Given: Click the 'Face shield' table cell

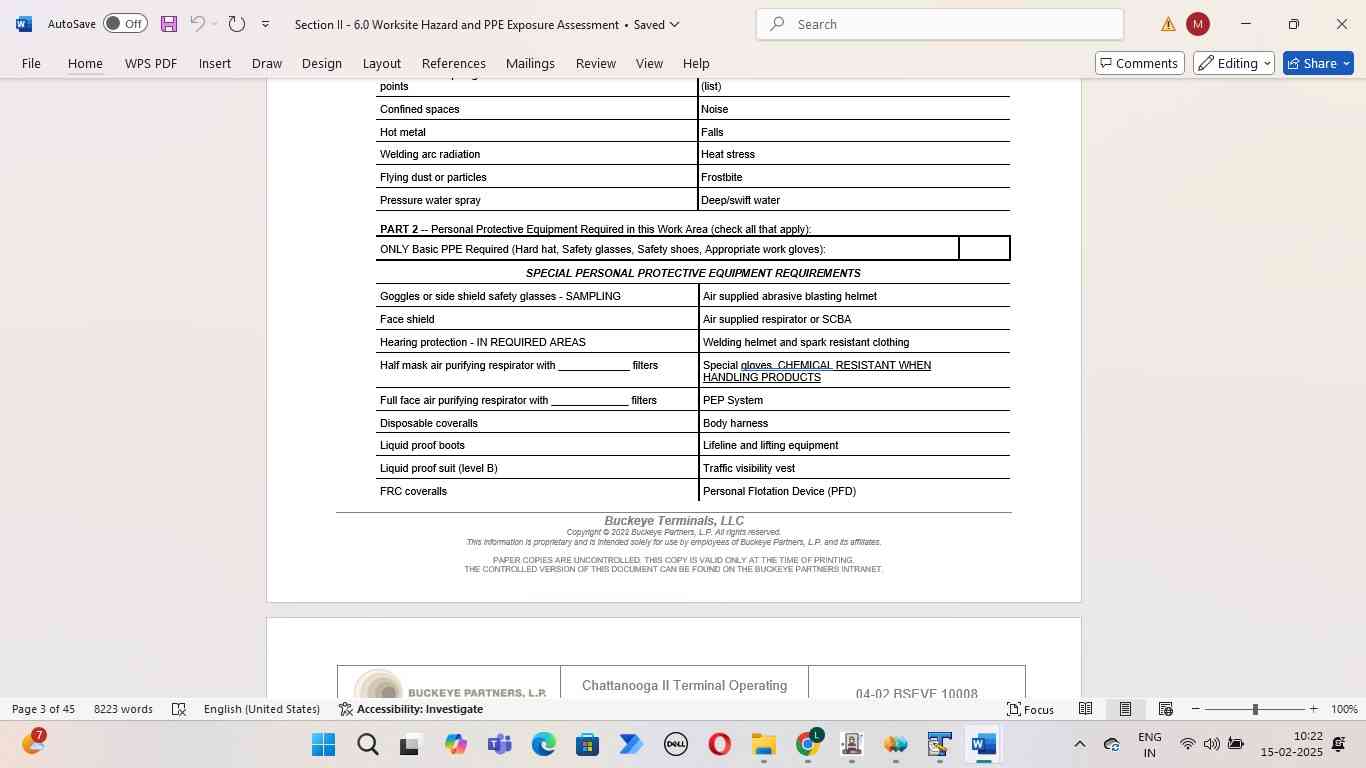Looking at the screenshot, I should (x=537, y=319).
